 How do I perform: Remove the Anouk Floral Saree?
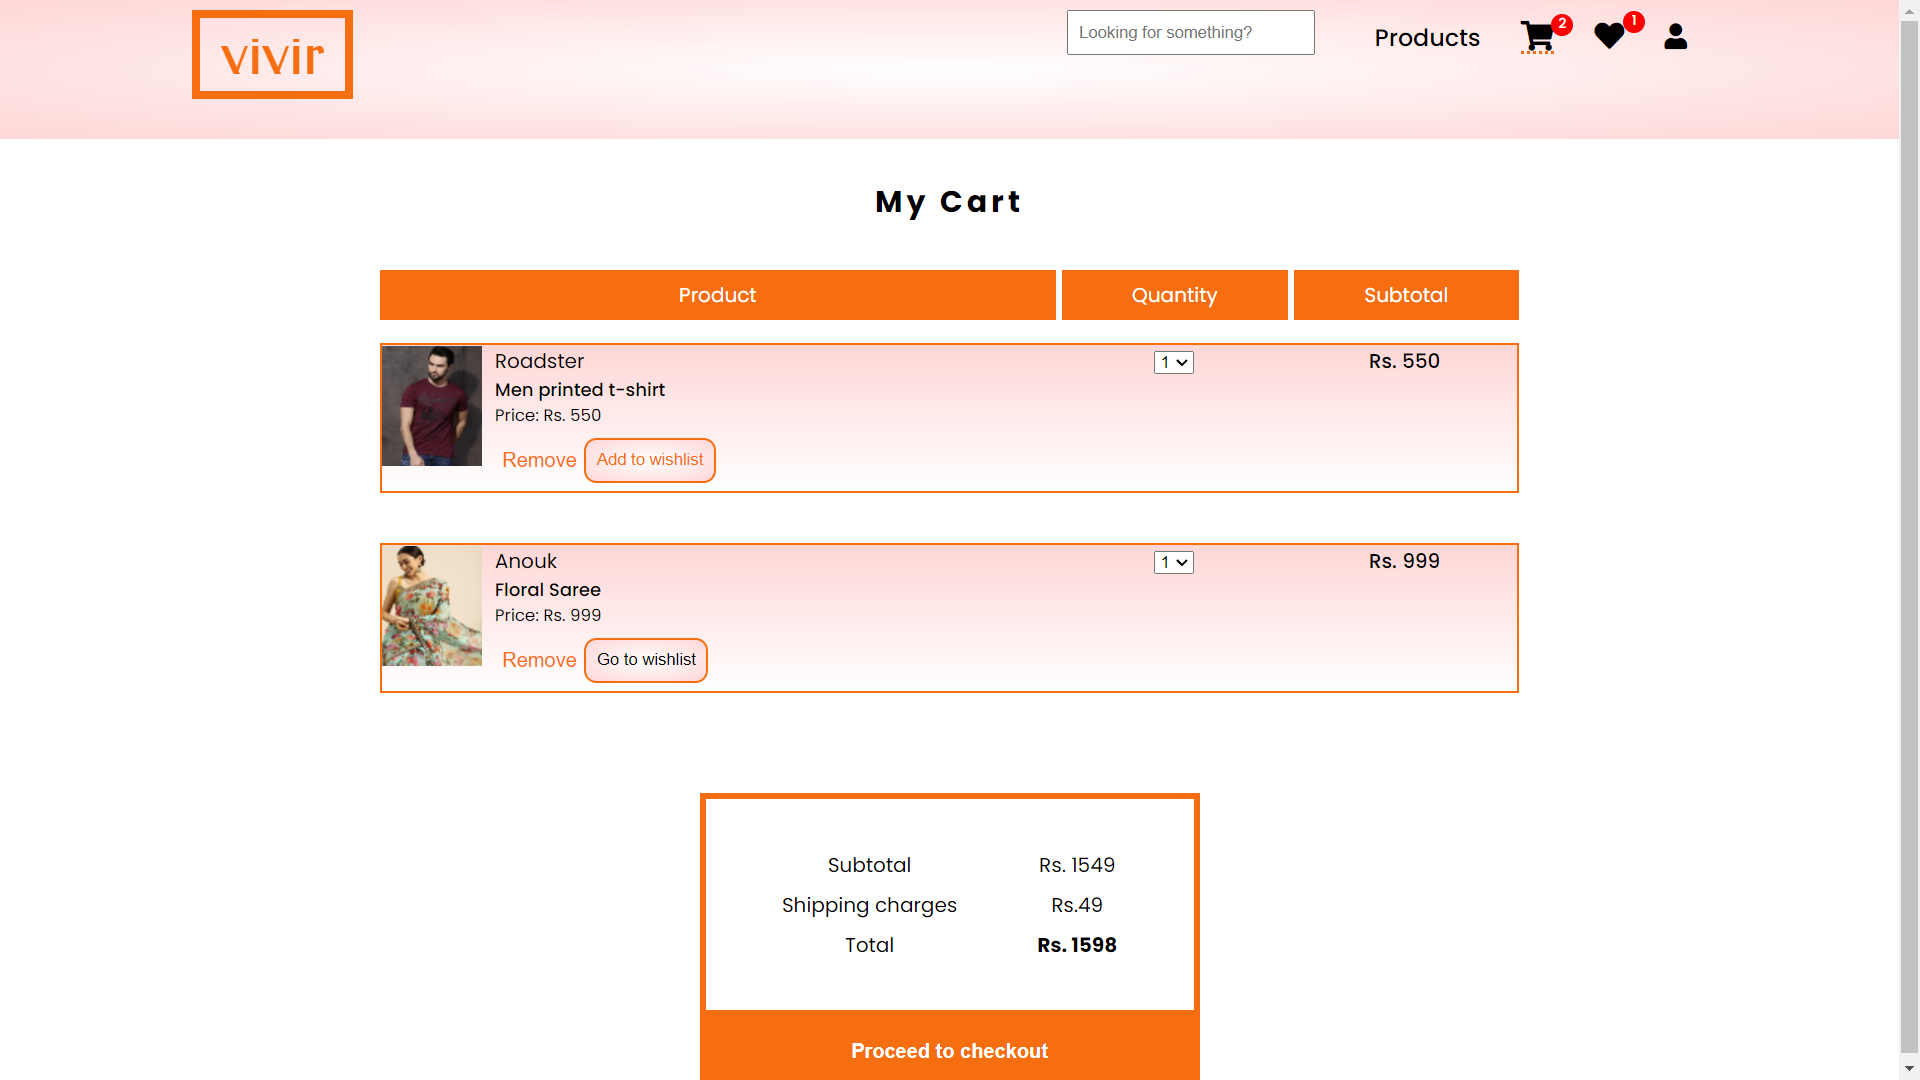(538, 660)
